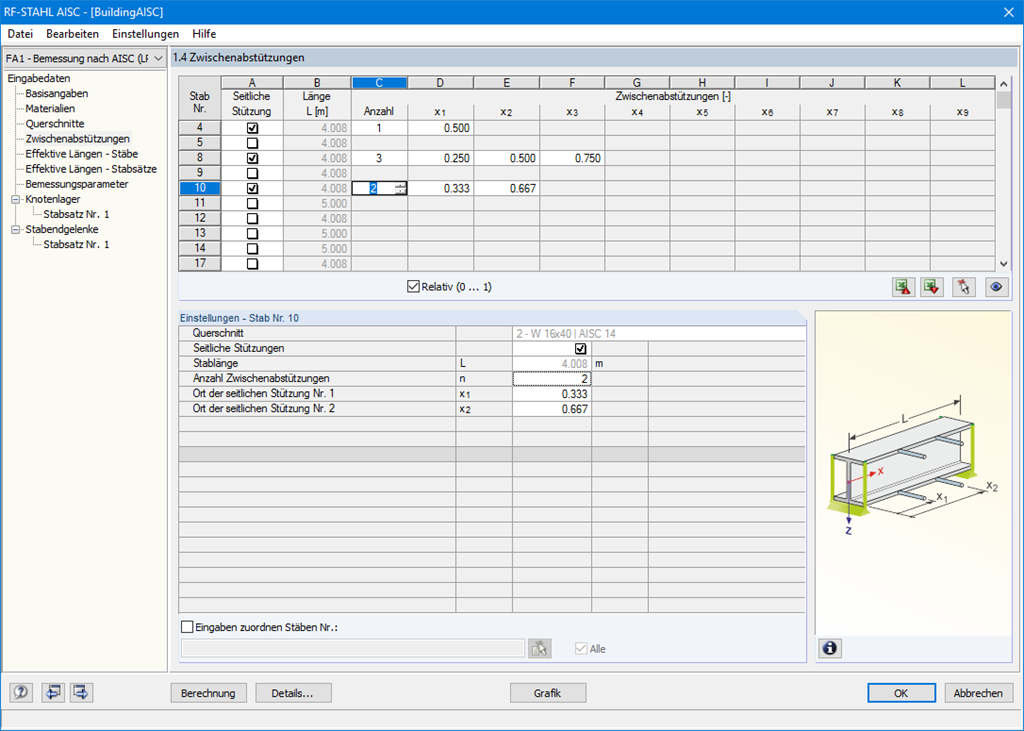Disable lateral support for Stab 10 in table
The image size is (1024, 731).
(x=252, y=188)
